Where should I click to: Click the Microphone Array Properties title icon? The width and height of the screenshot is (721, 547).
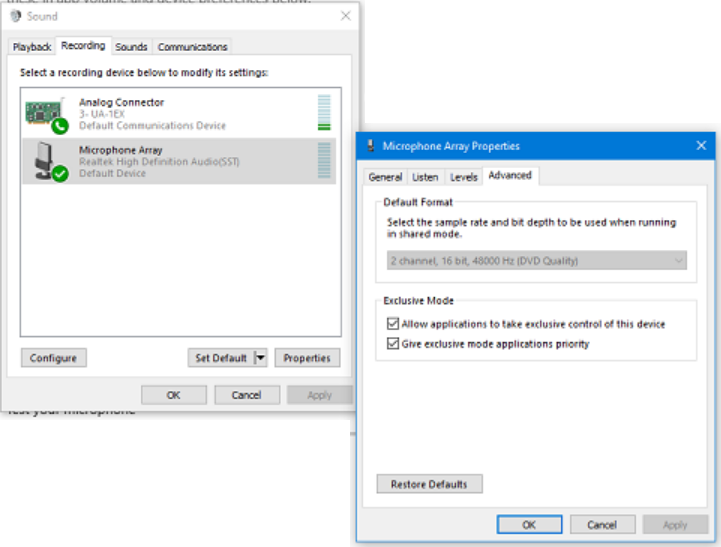pos(371,146)
